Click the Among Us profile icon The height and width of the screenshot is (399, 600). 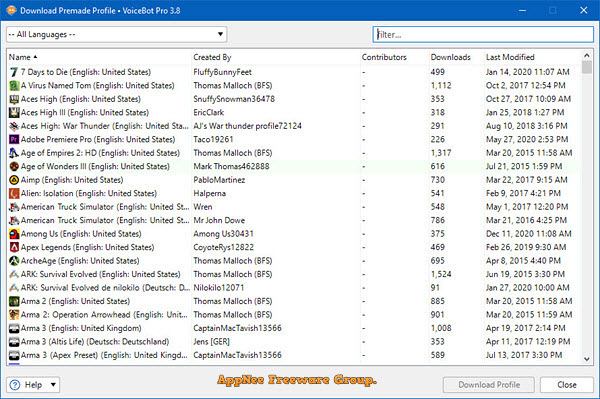click(14, 234)
